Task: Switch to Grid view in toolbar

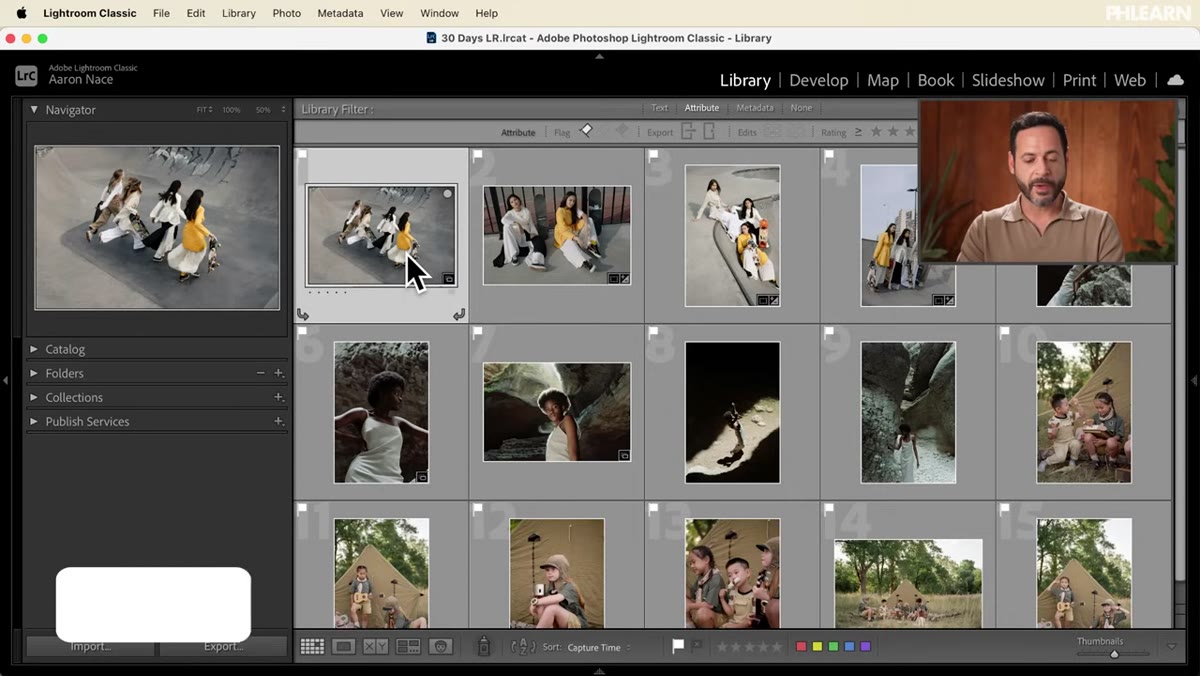Action: [x=312, y=647]
